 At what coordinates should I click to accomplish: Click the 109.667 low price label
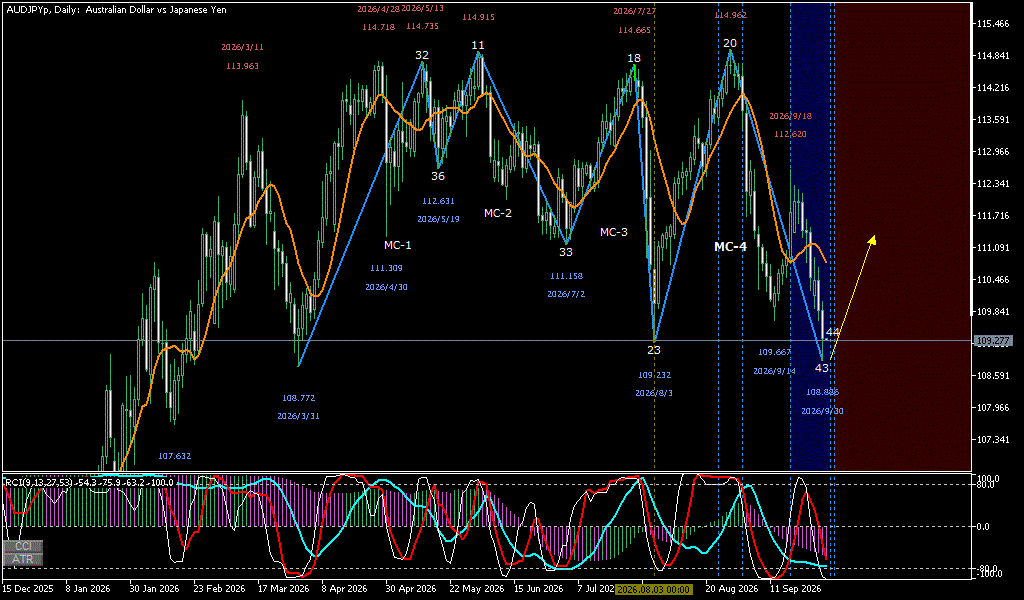click(775, 353)
